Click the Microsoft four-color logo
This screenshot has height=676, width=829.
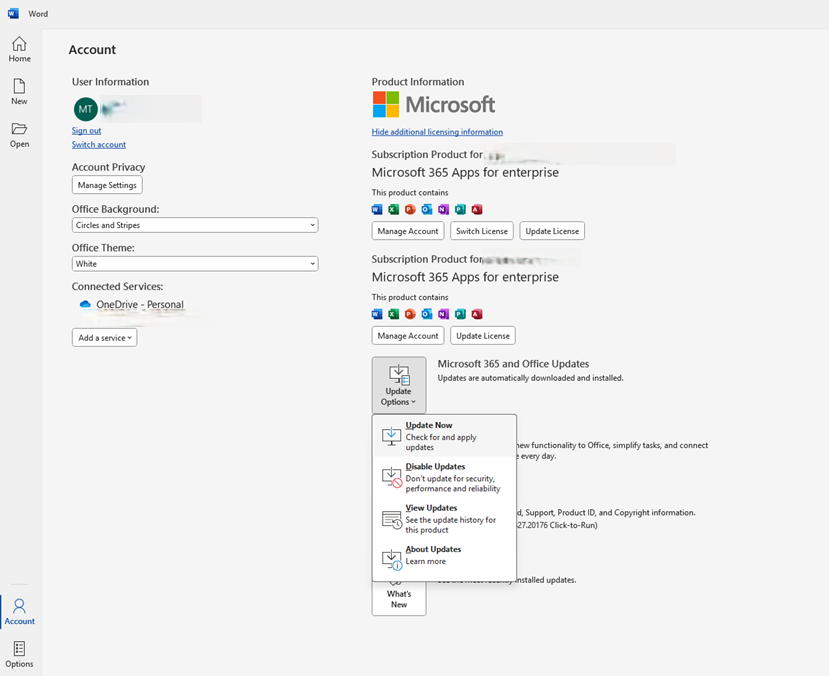pyautogui.click(x=386, y=104)
